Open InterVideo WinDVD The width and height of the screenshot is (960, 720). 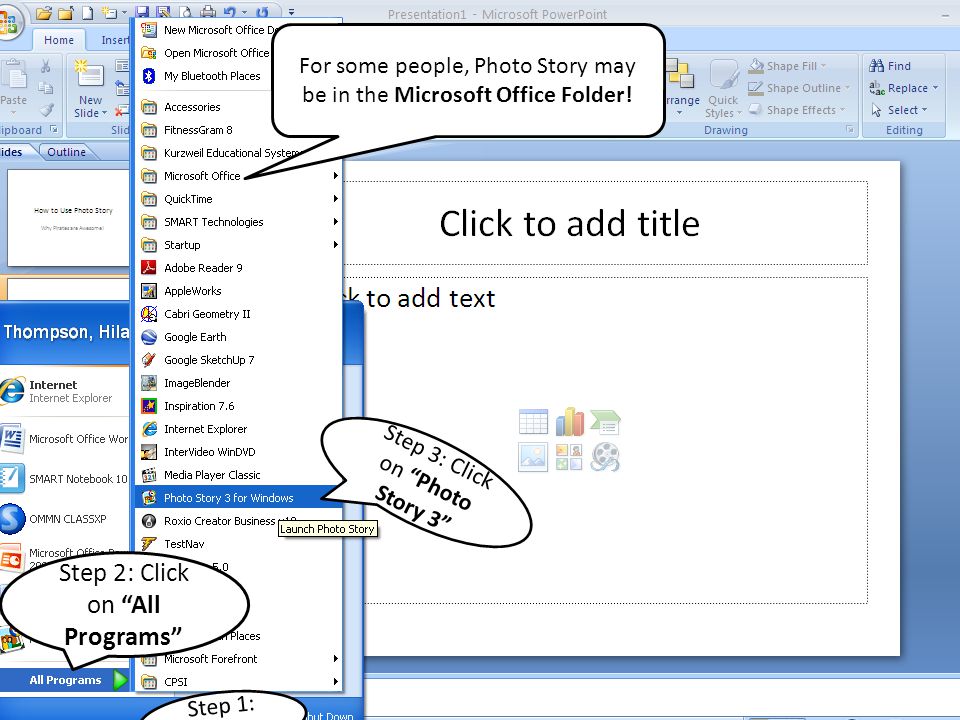(238, 452)
